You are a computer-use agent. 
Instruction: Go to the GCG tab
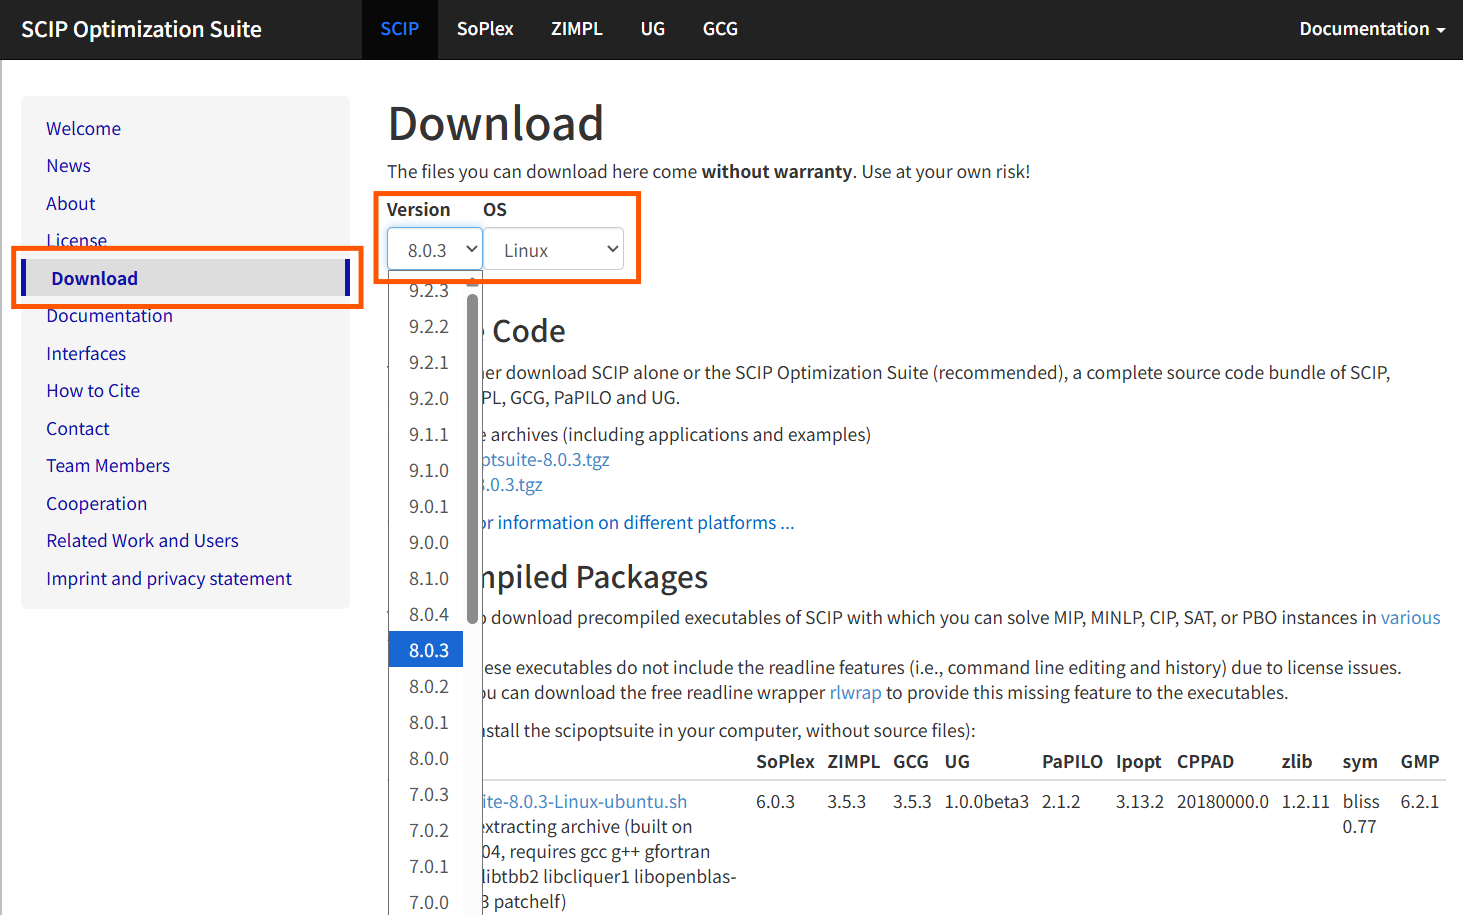point(720,29)
